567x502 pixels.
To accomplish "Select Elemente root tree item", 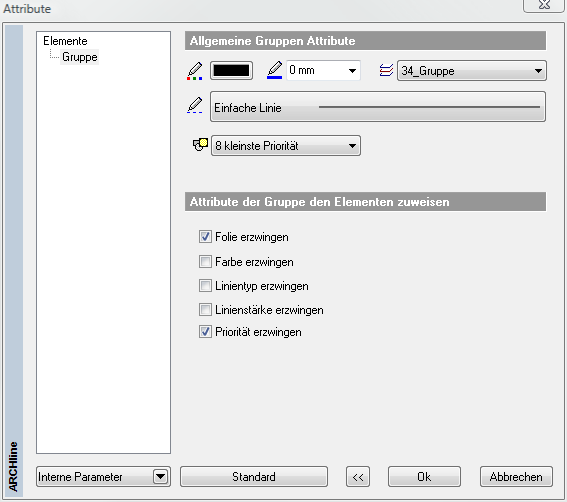I will click(x=65, y=41).
